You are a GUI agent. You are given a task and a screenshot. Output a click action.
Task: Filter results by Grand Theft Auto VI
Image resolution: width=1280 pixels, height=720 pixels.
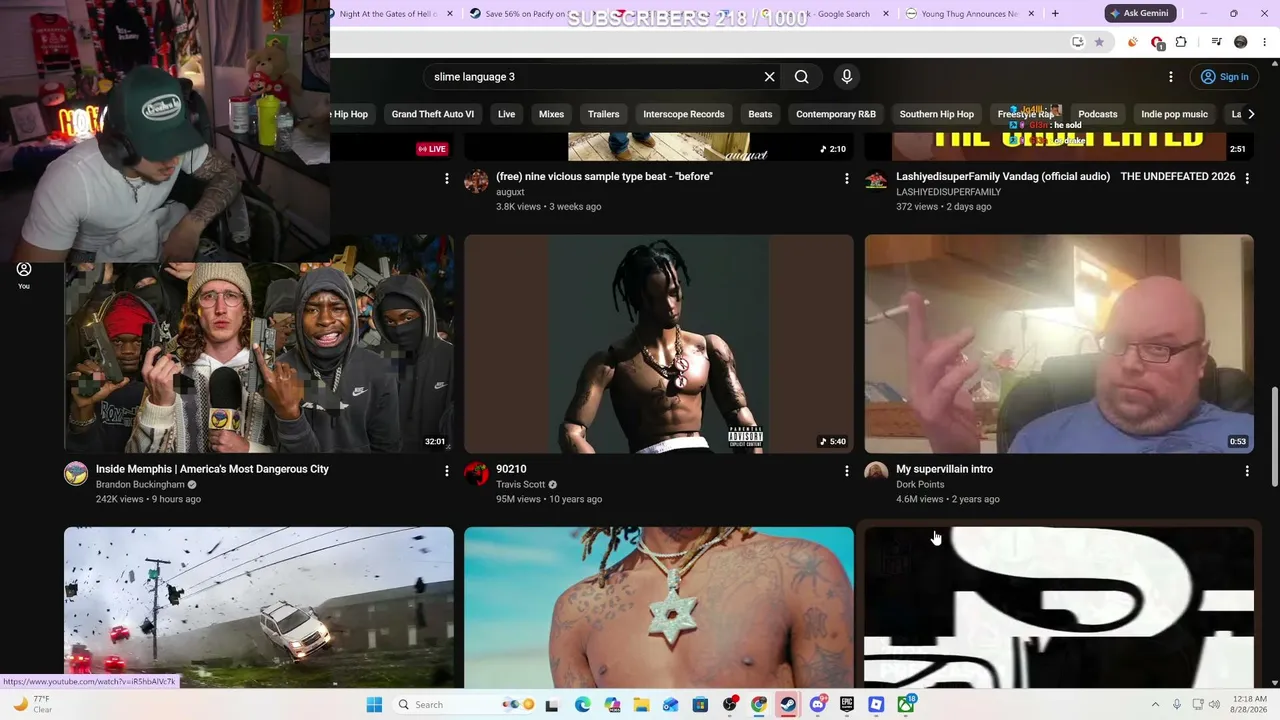pos(433,114)
